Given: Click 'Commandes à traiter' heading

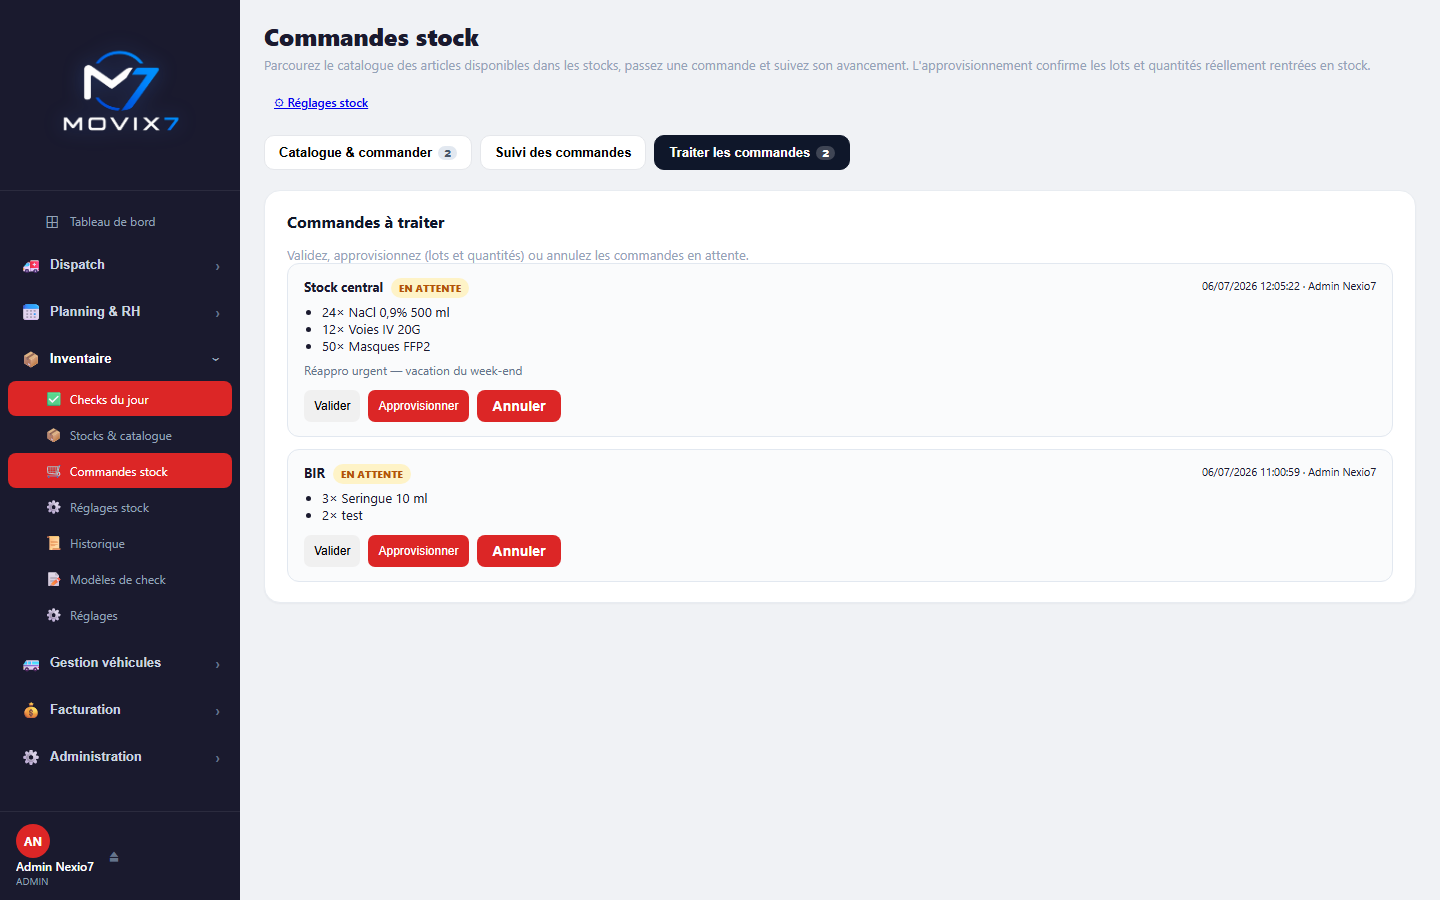Looking at the screenshot, I should point(366,222).
